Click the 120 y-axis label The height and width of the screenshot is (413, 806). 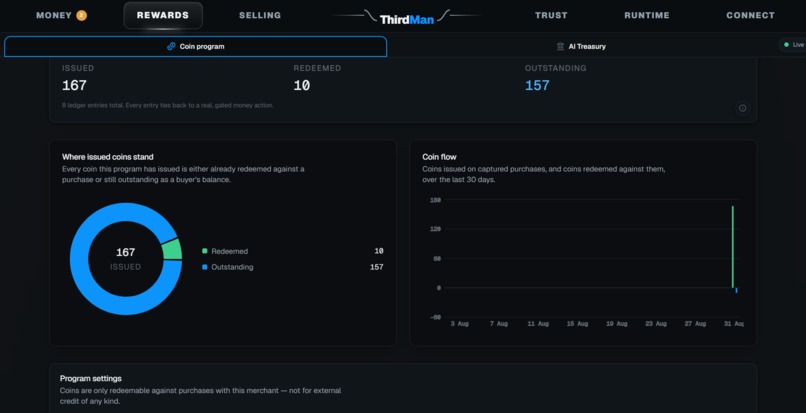435,229
